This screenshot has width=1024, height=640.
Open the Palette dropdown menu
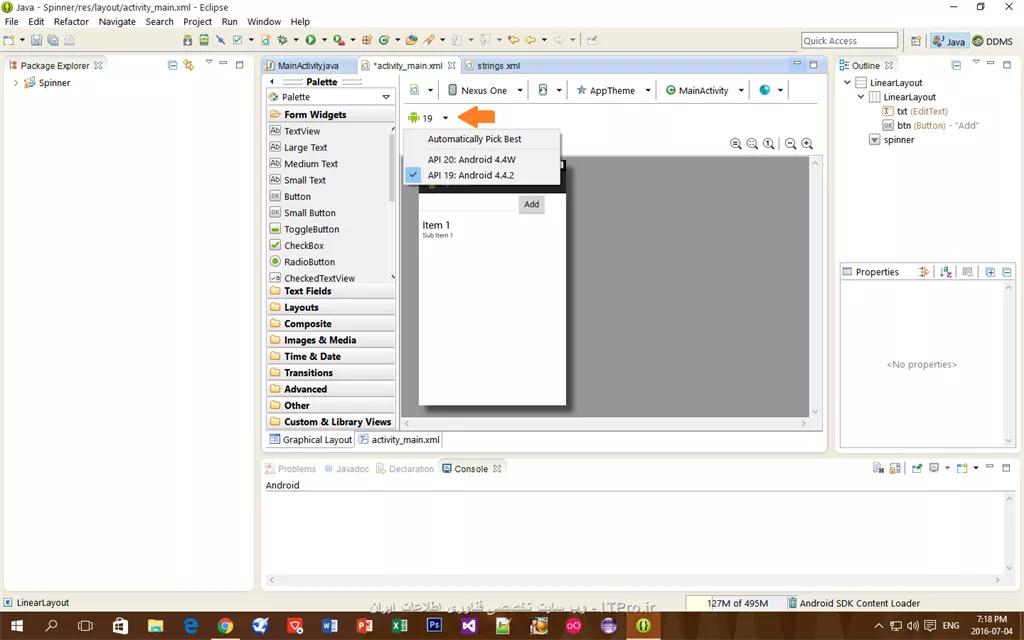(386, 97)
